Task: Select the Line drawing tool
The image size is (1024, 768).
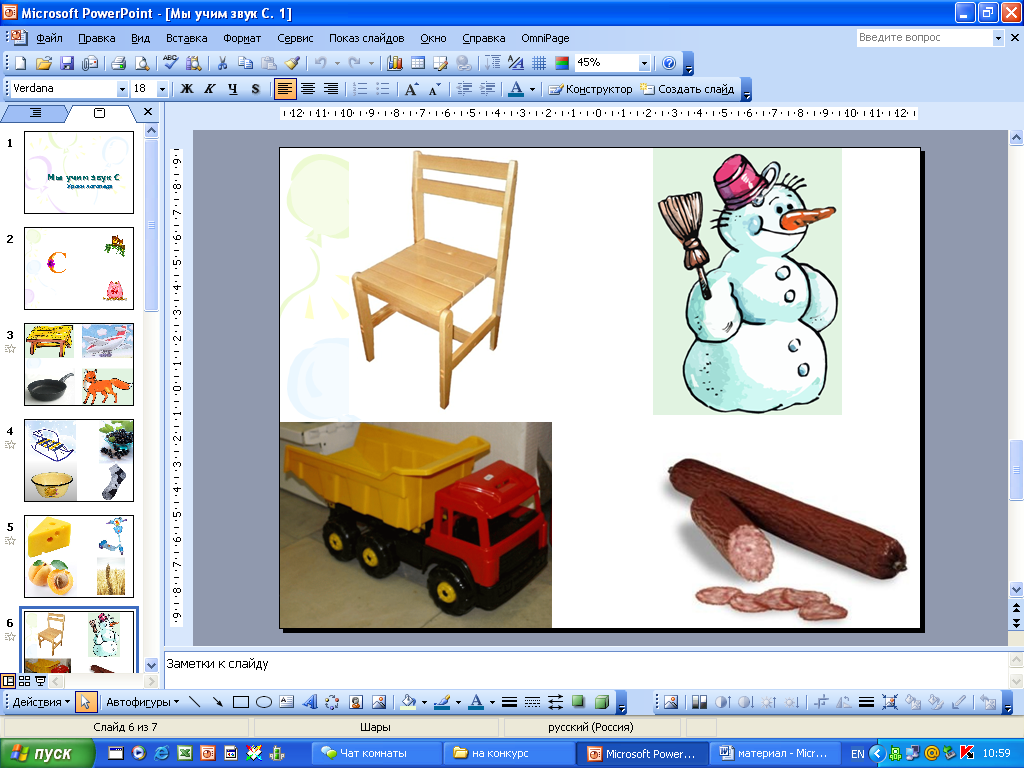Action: point(194,702)
